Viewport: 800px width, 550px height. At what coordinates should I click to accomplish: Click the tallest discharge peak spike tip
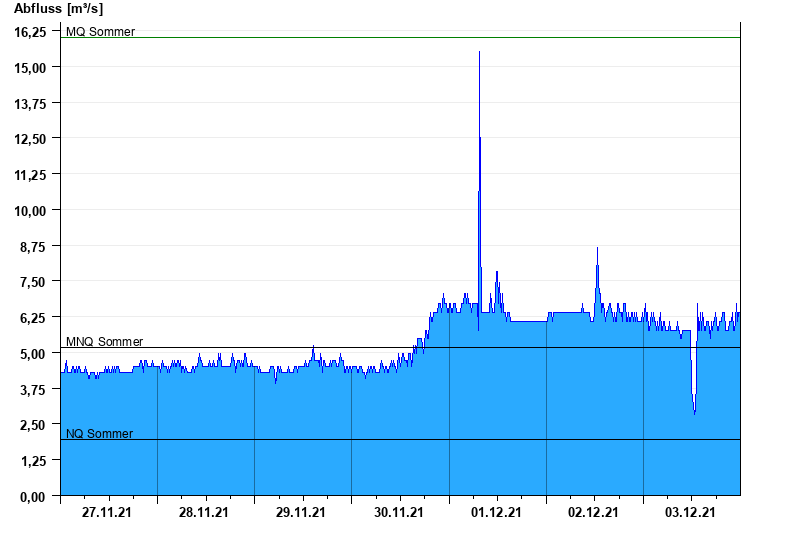[480, 52]
